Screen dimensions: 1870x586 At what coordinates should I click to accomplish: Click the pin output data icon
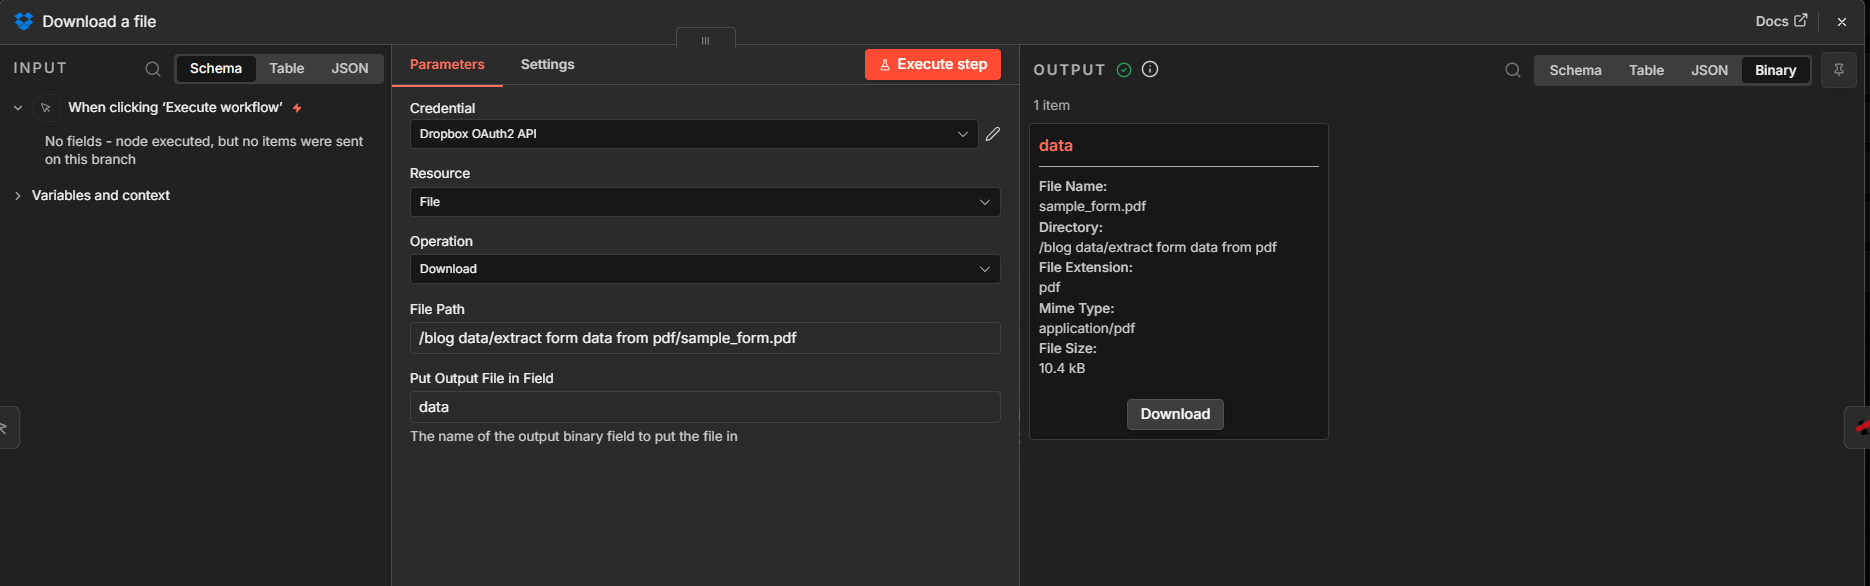[1838, 70]
